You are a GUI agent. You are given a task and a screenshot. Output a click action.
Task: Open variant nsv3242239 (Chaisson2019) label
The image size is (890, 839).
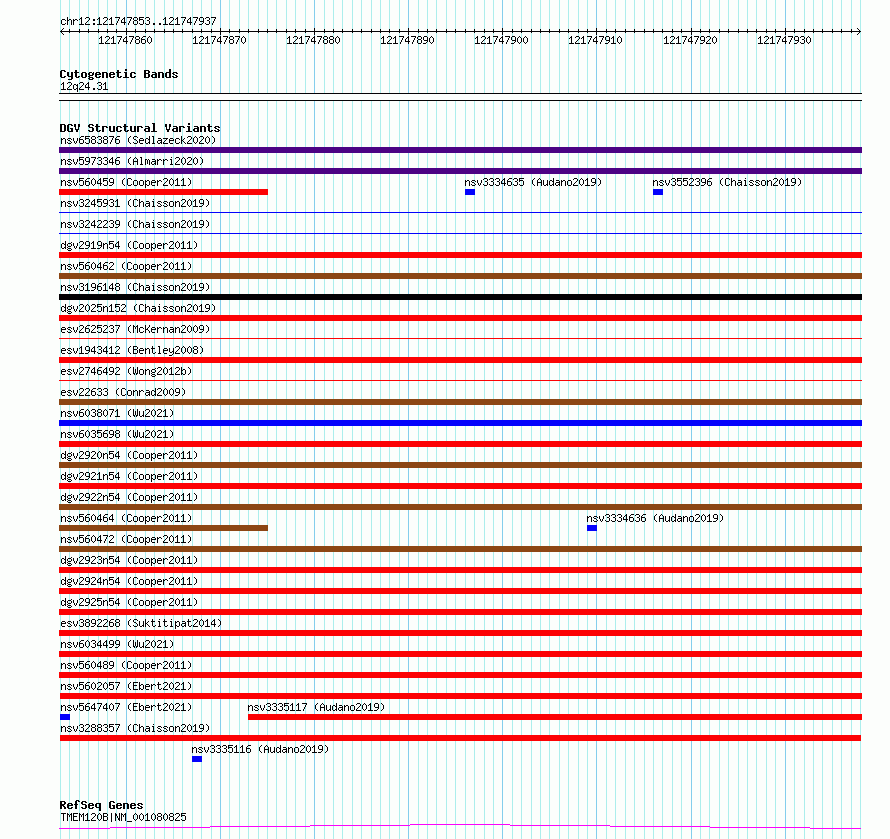point(135,224)
